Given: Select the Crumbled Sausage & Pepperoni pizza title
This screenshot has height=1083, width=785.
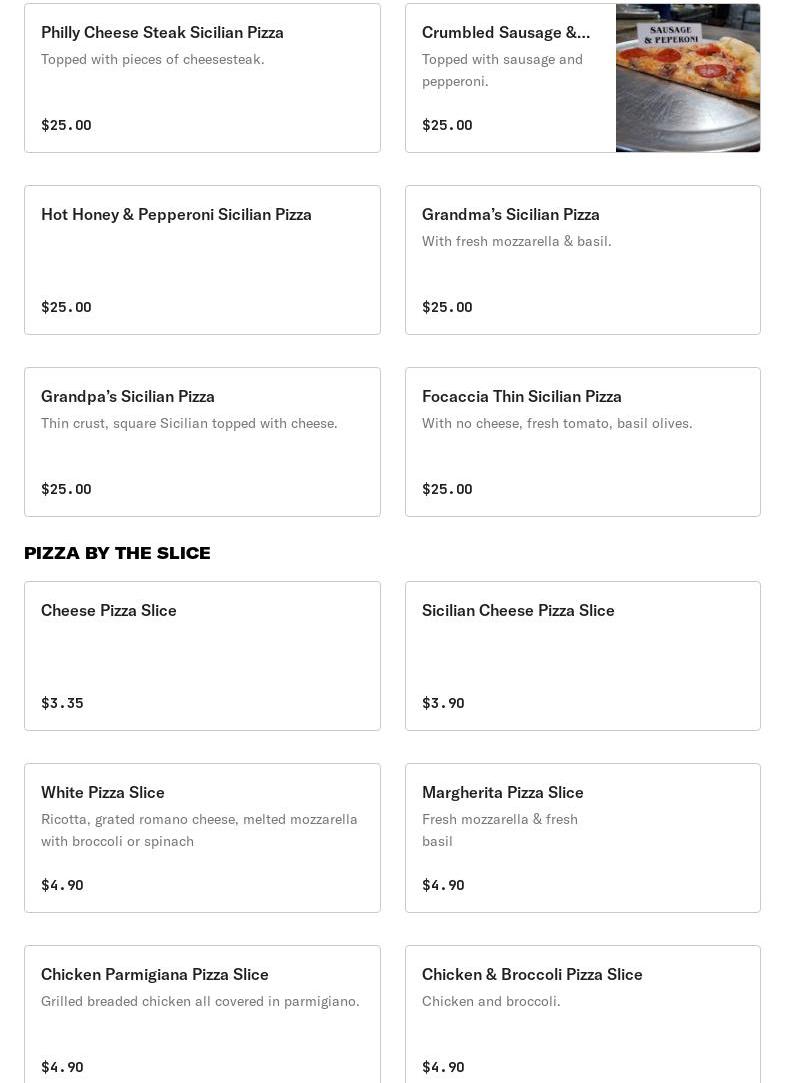Looking at the screenshot, I should point(505,33).
